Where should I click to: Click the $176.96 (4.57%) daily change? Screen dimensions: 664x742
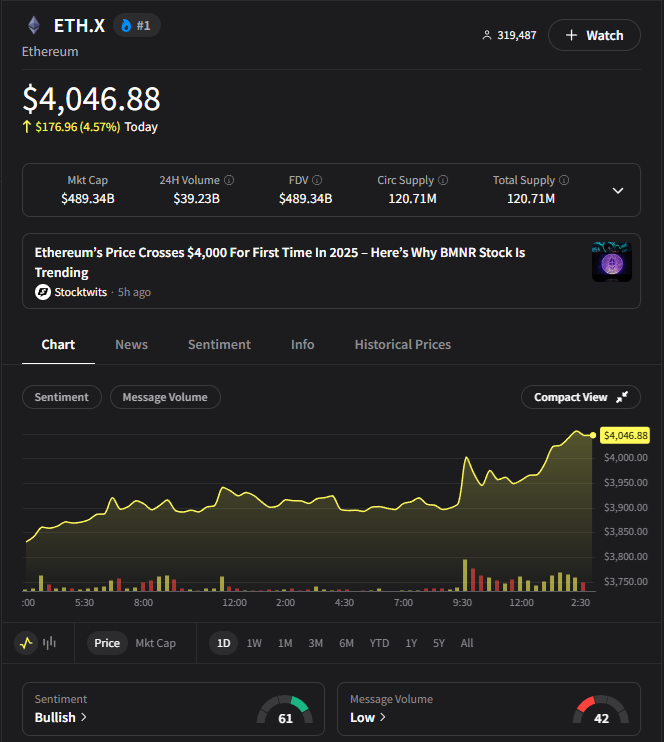(x=78, y=127)
